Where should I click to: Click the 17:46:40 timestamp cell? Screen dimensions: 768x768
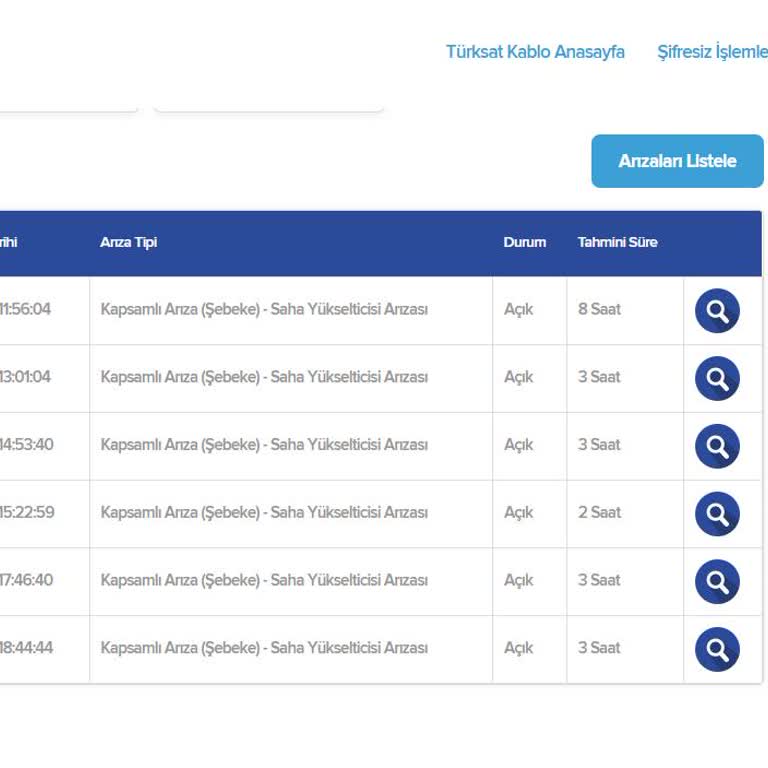(x=27, y=580)
